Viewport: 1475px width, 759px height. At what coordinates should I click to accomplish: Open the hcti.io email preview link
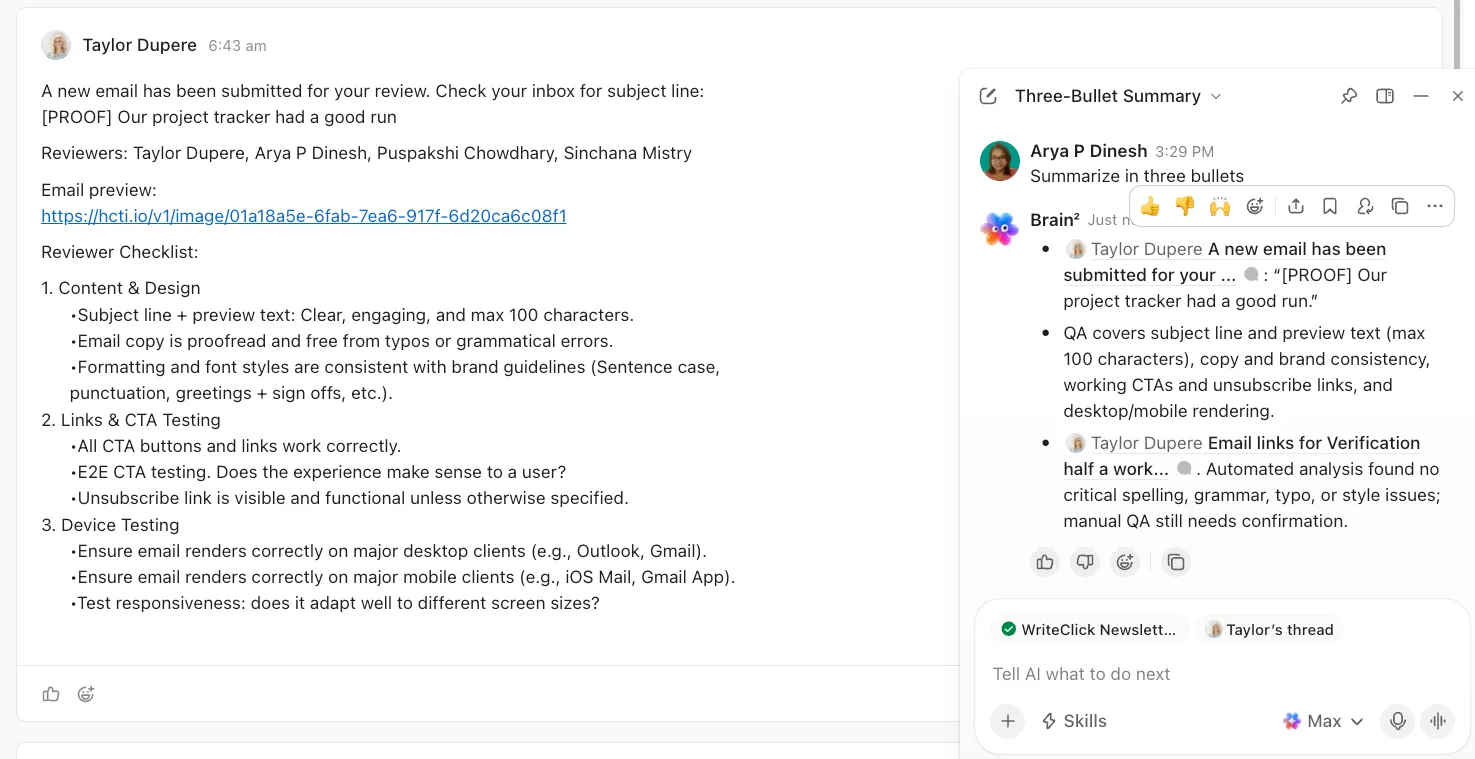coord(304,216)
